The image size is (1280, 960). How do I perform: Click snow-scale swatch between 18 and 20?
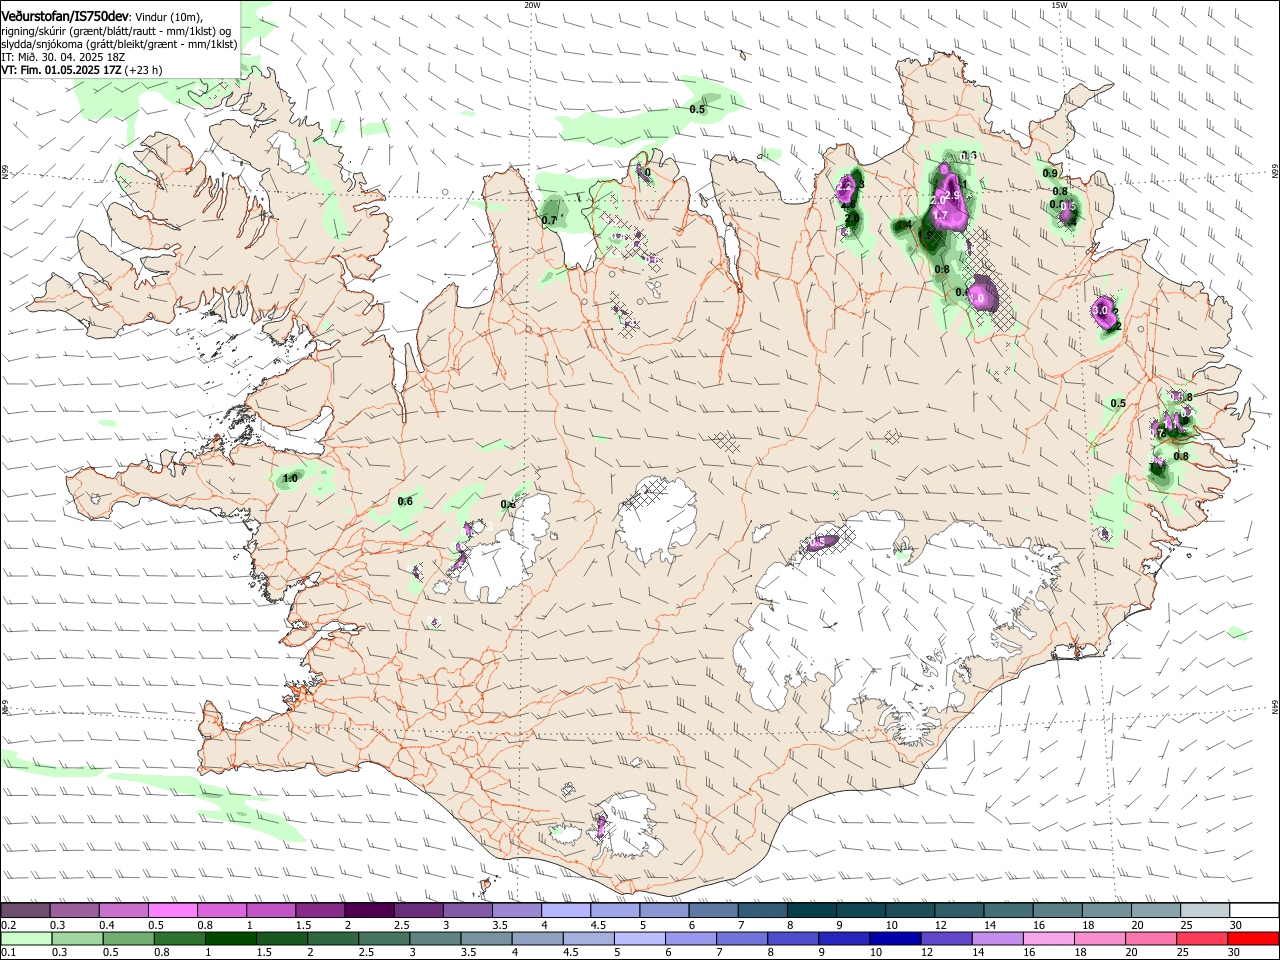coord(1108,911)
